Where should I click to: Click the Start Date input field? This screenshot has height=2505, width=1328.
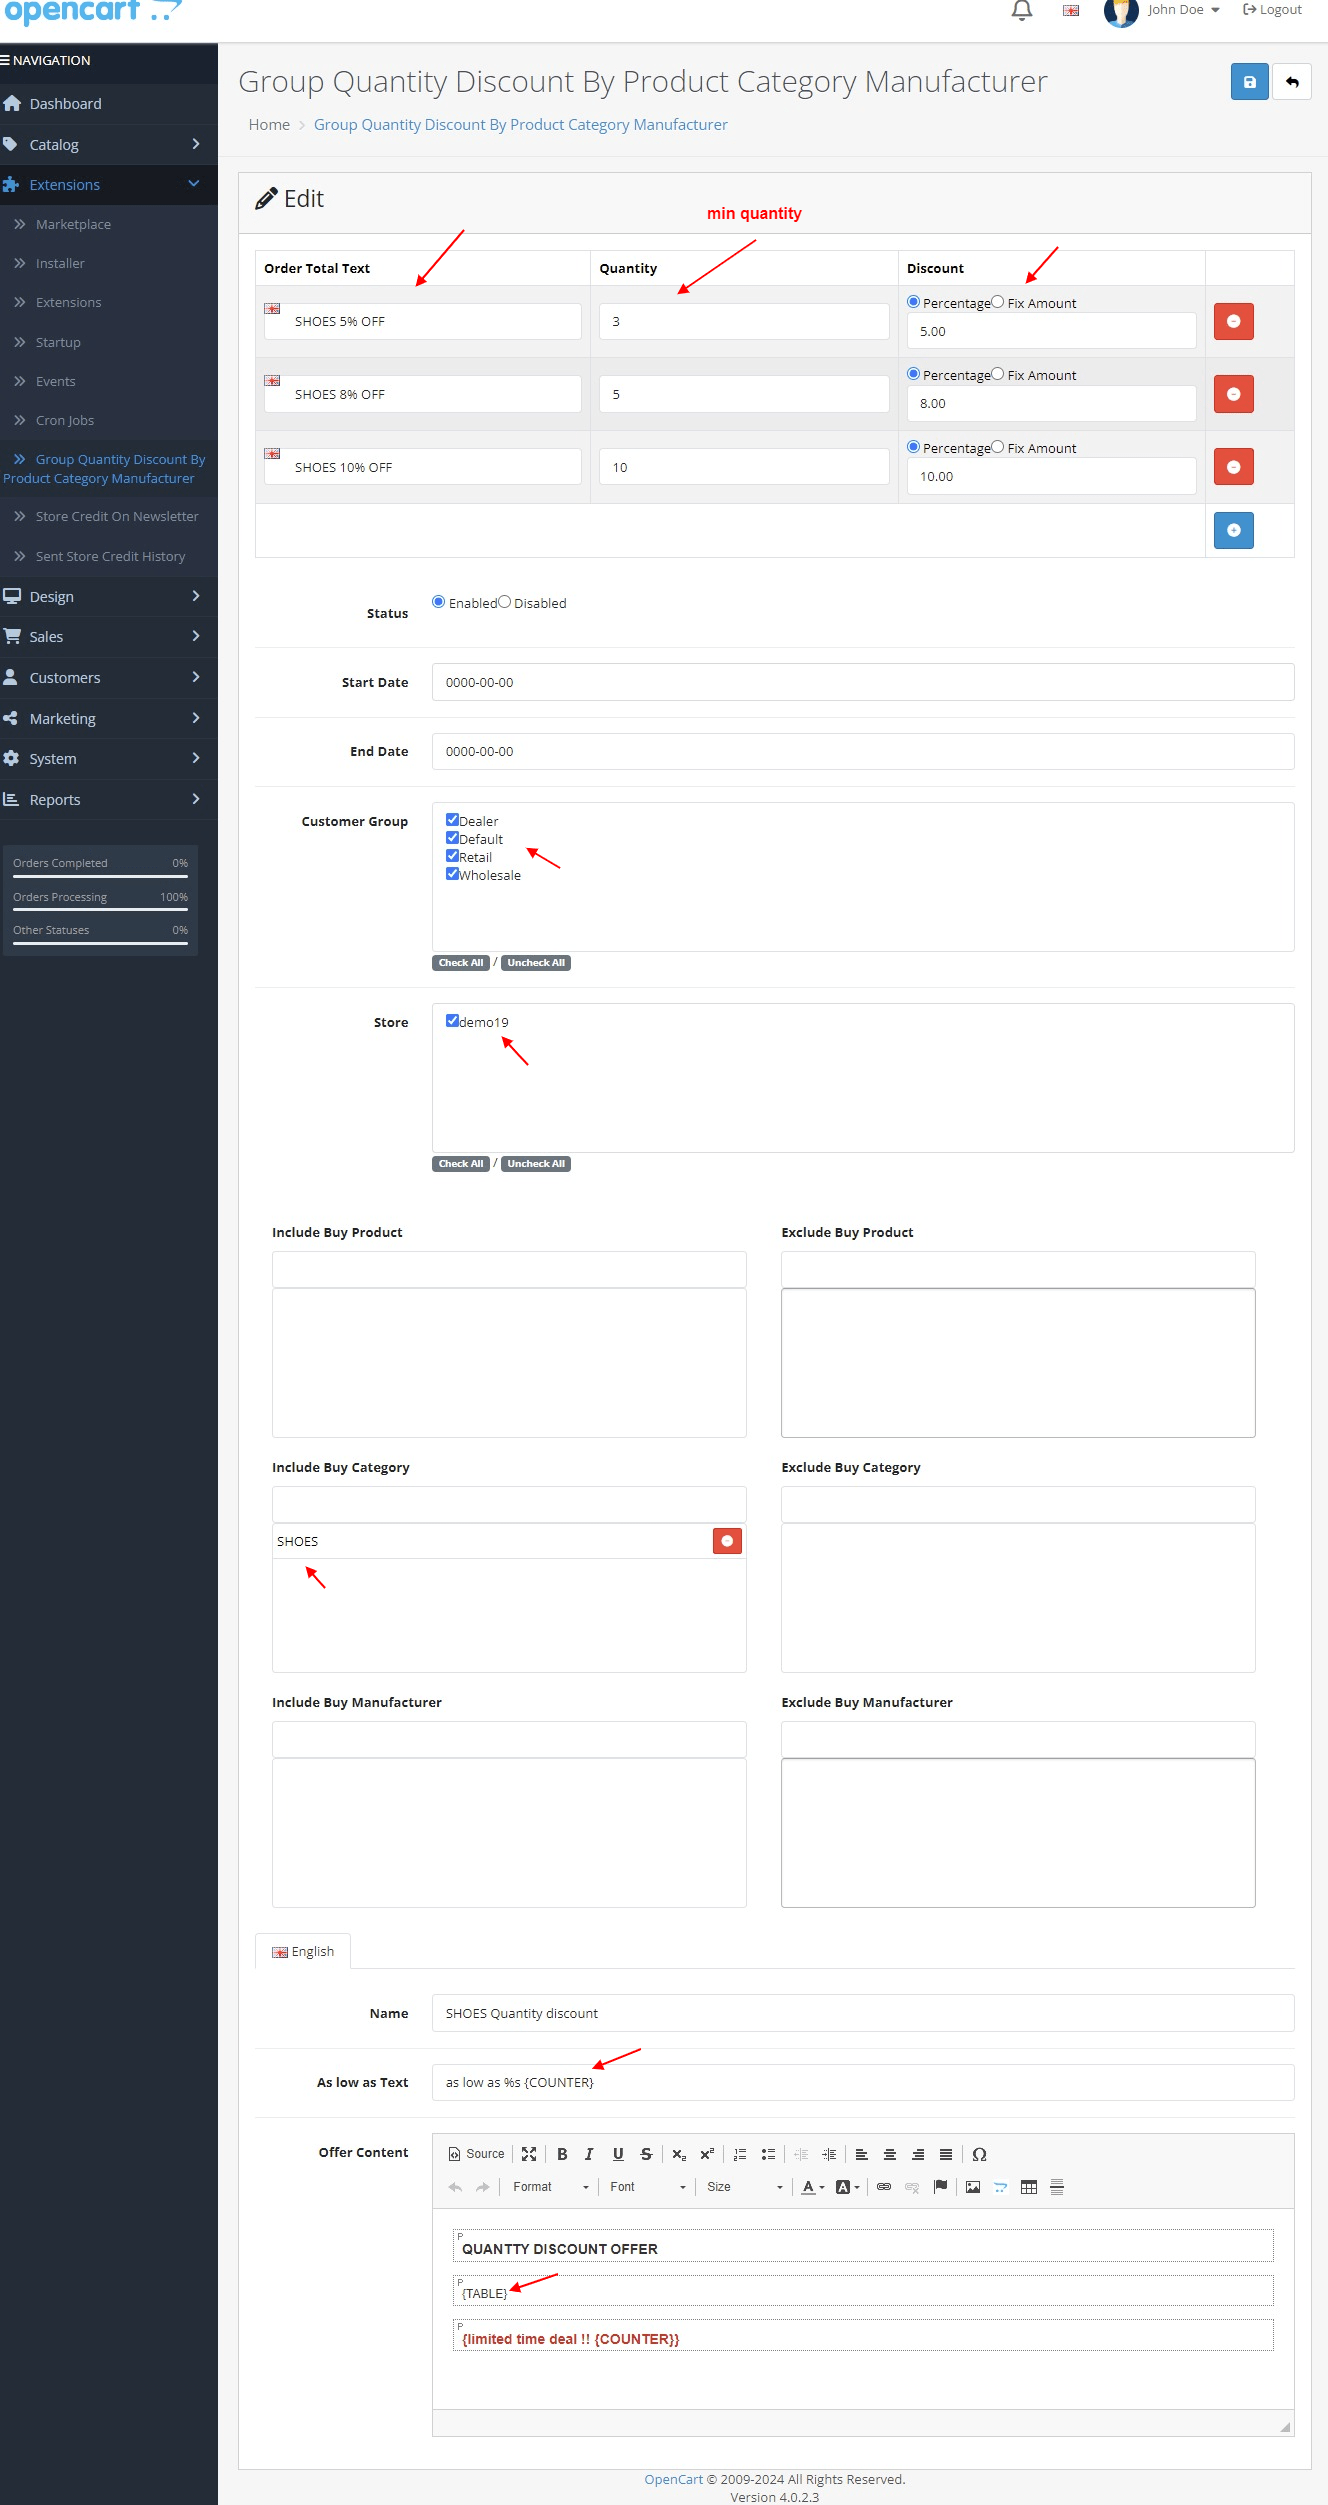[862, 683]
